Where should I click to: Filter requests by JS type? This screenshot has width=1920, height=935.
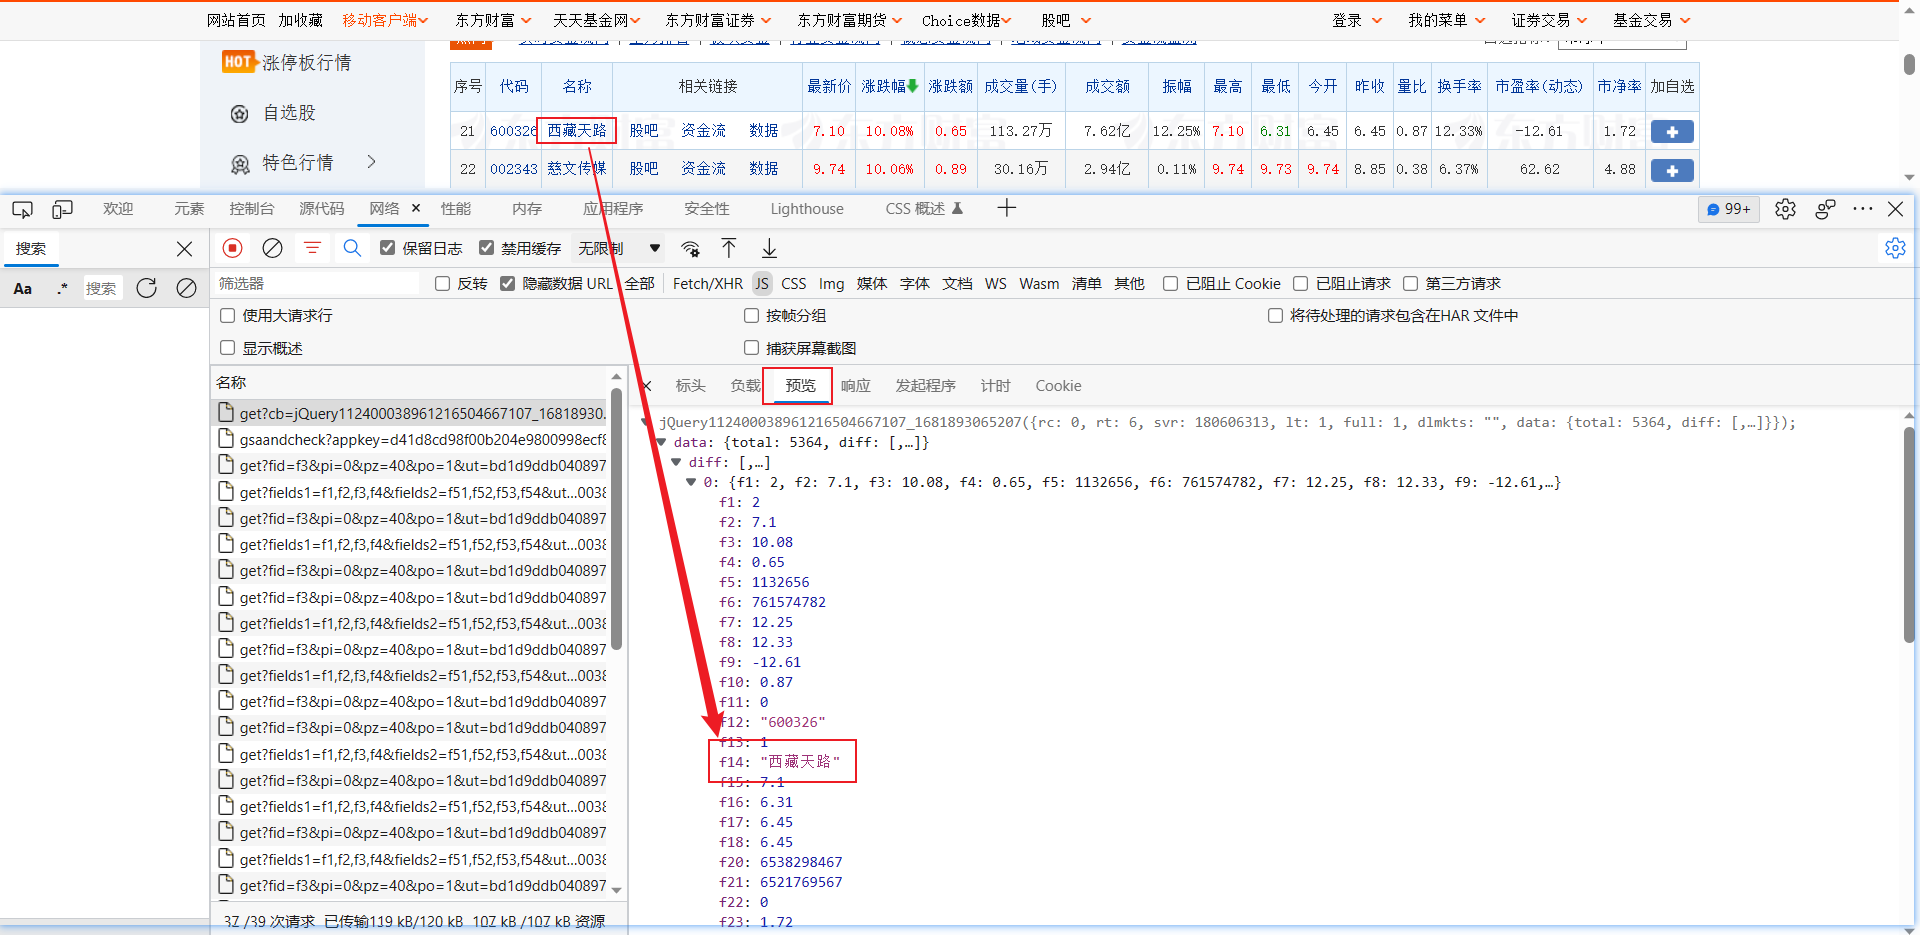pyautogui.click(x=762, y=284)
